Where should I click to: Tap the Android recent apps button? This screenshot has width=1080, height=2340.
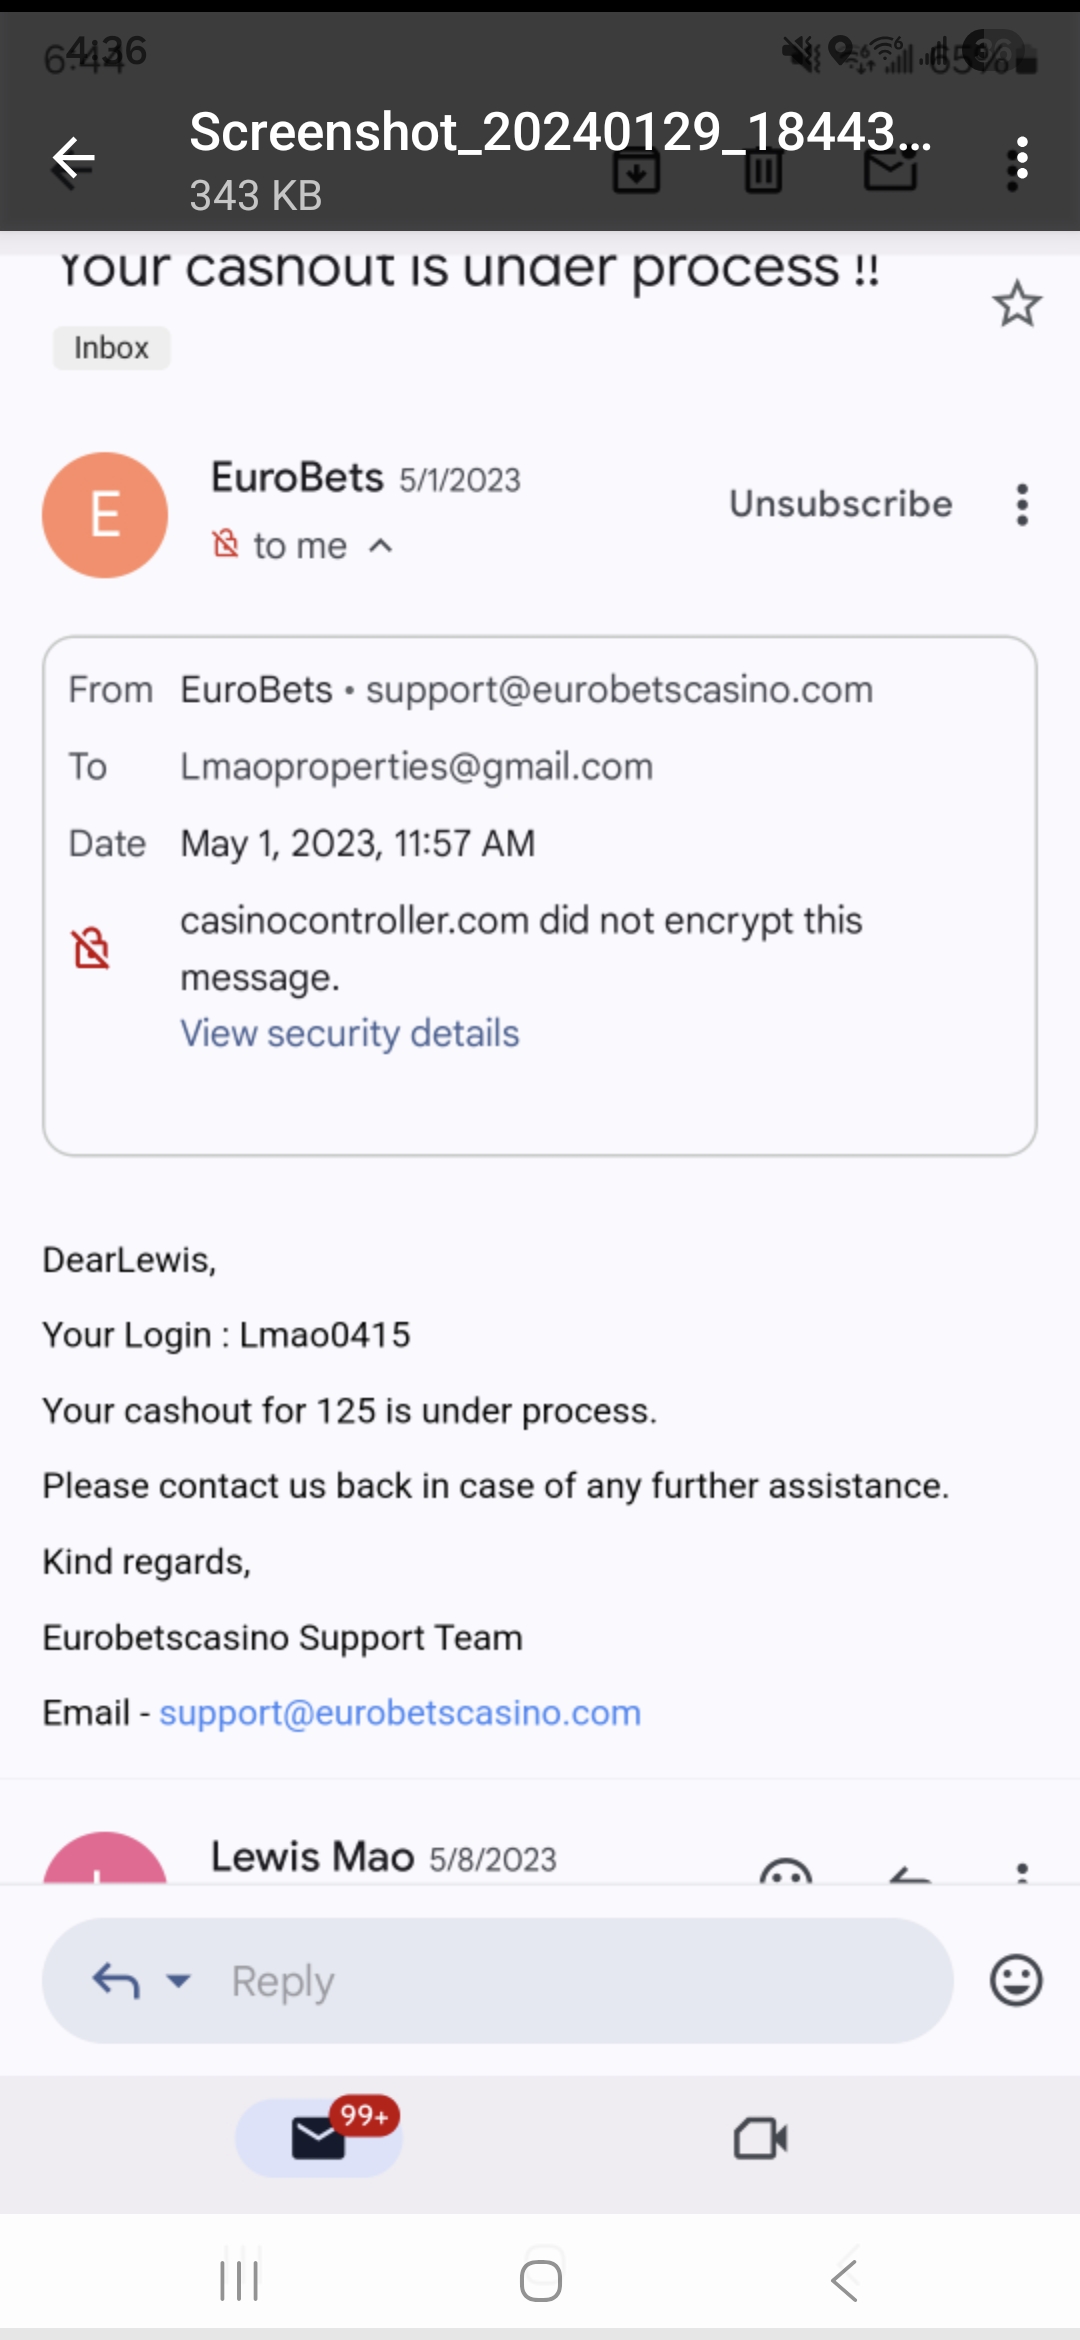tap(239, 2281)
